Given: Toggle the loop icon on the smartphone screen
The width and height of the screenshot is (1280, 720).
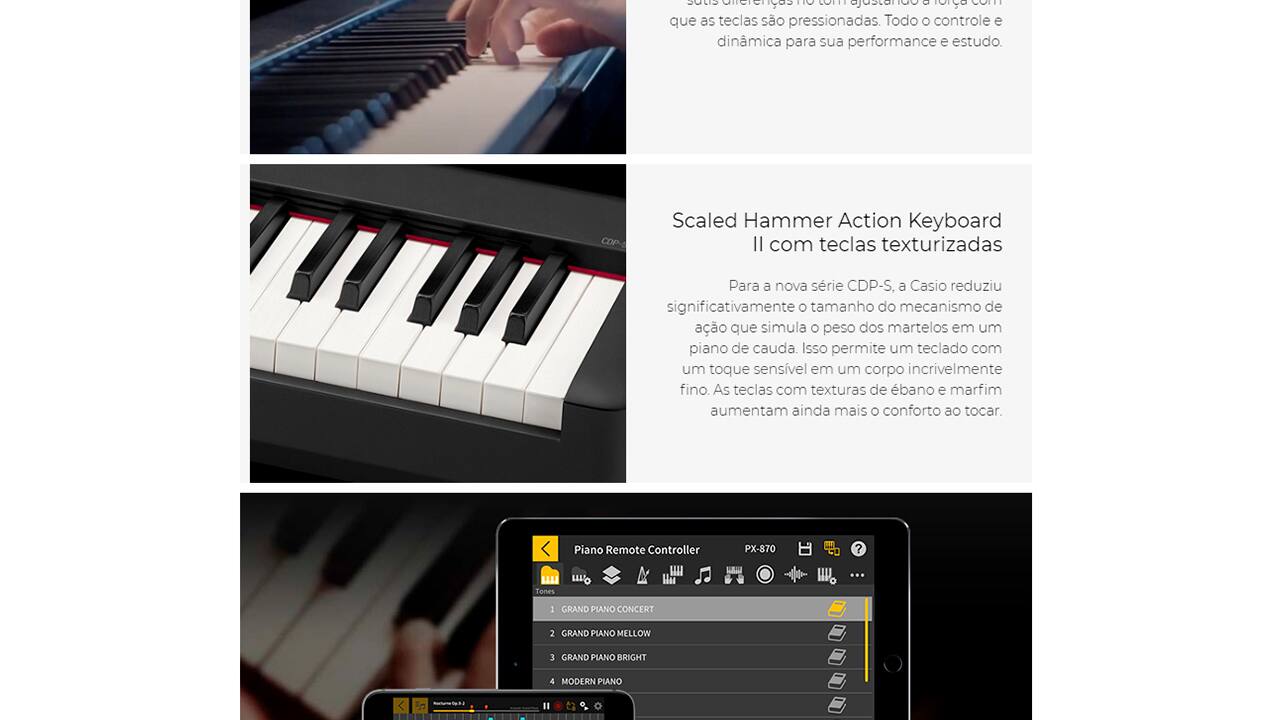Looking at the screenshot, I should click(x=570, y=705).
